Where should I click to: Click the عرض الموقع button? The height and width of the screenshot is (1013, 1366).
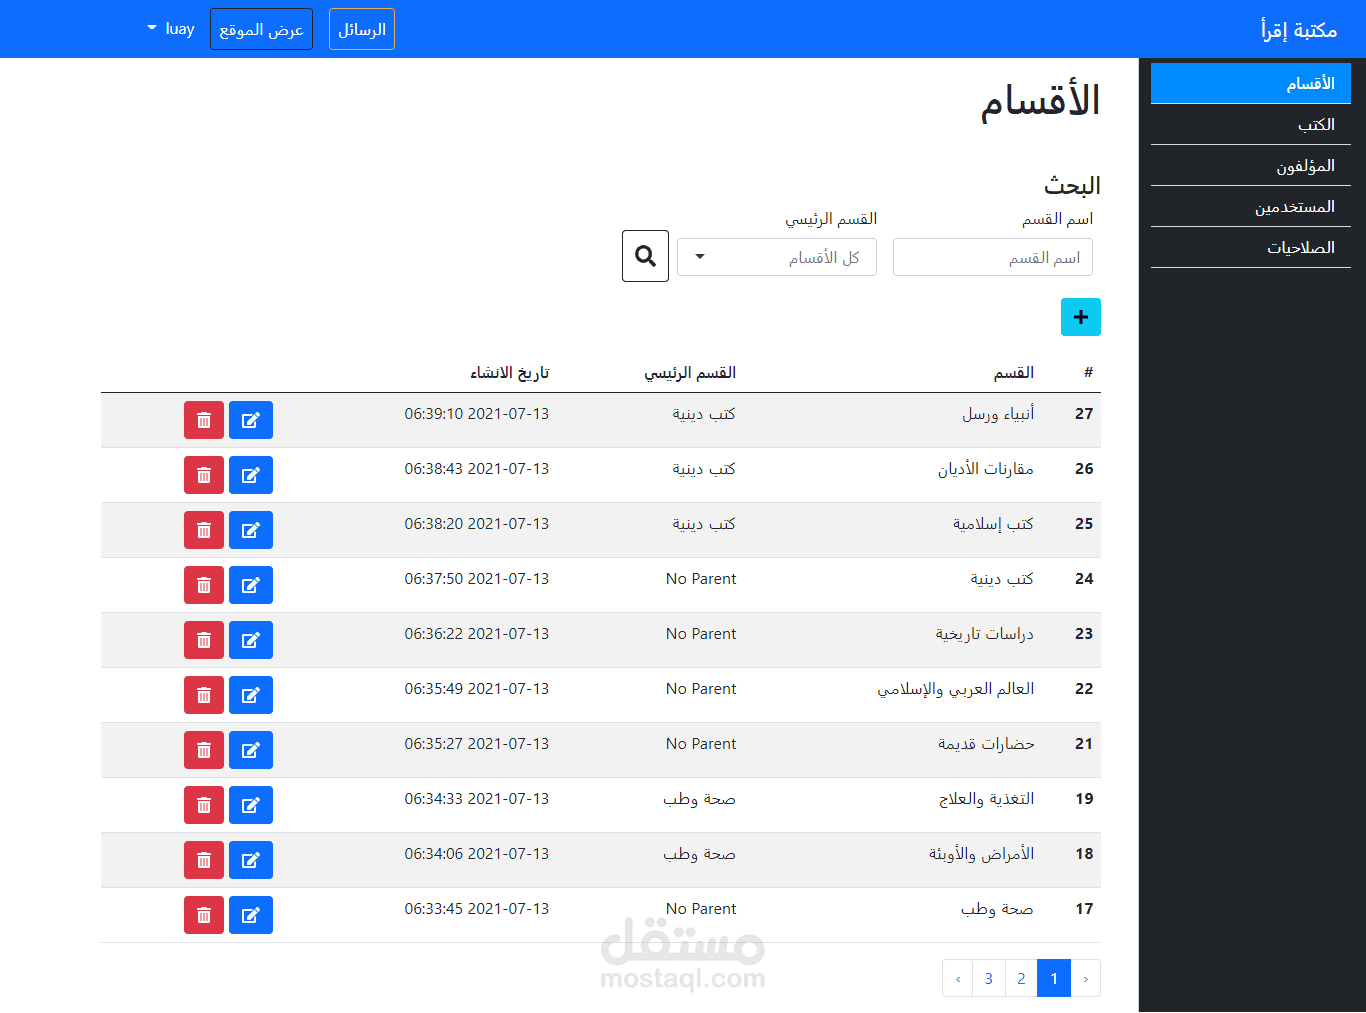coord(261,29)
